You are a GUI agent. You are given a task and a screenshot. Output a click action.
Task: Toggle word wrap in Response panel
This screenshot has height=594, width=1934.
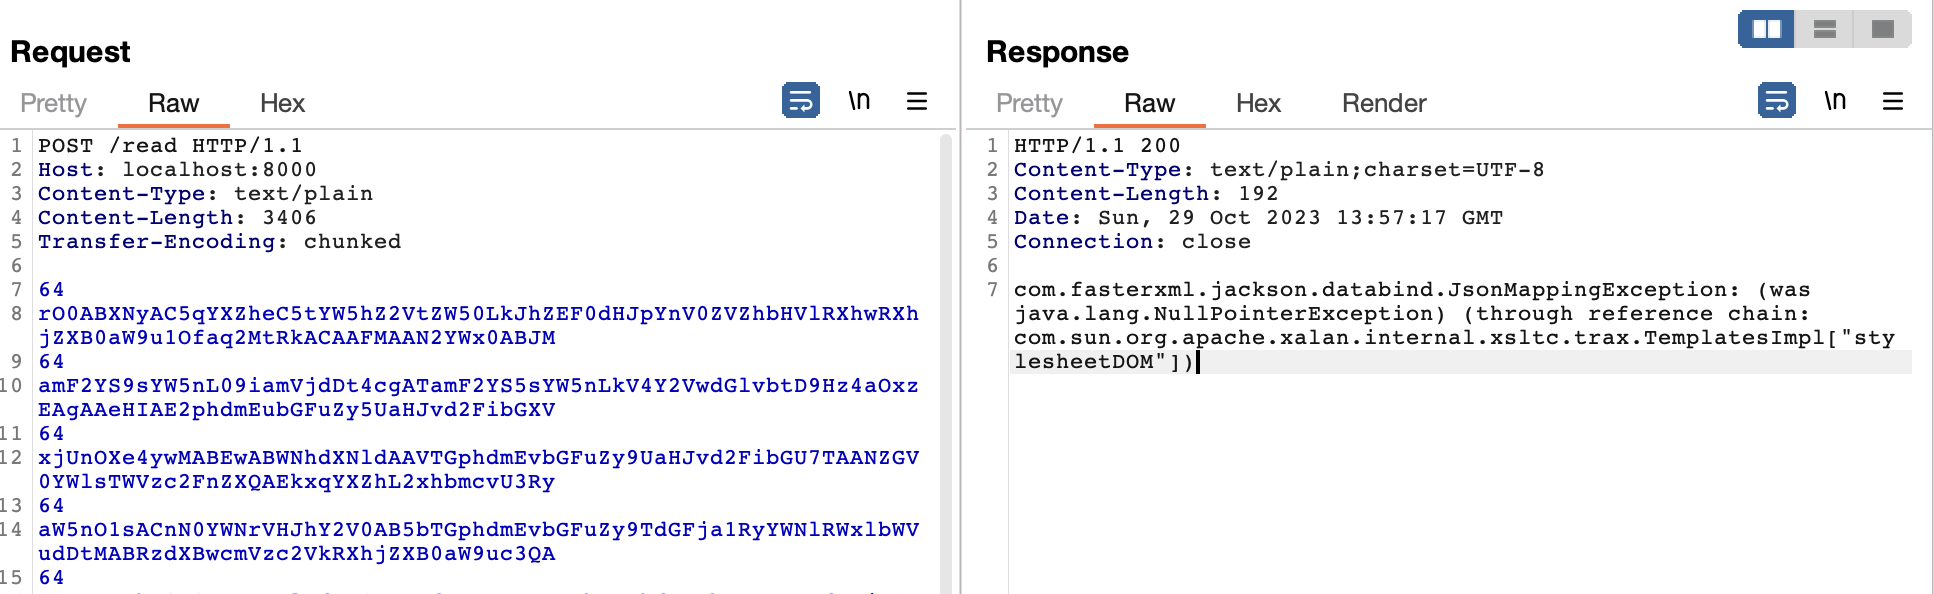tap(1776, 101)
